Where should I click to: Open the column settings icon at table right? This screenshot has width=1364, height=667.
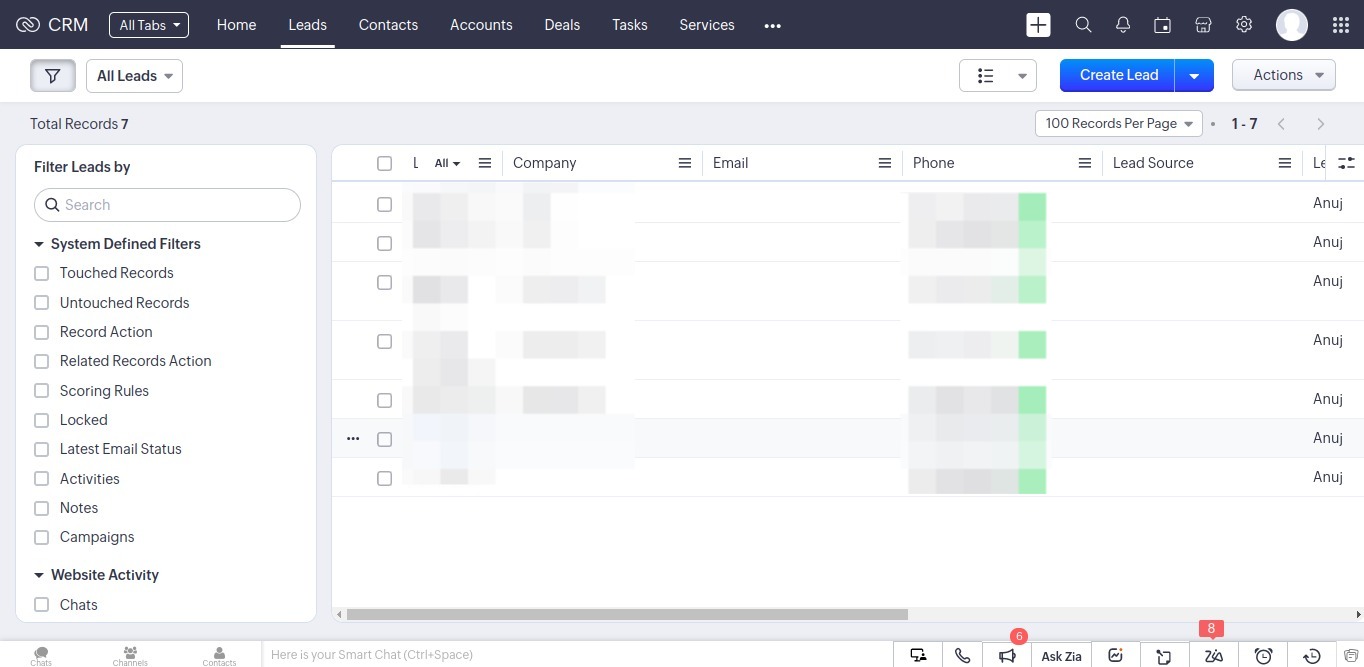(x=1347, y=163)
